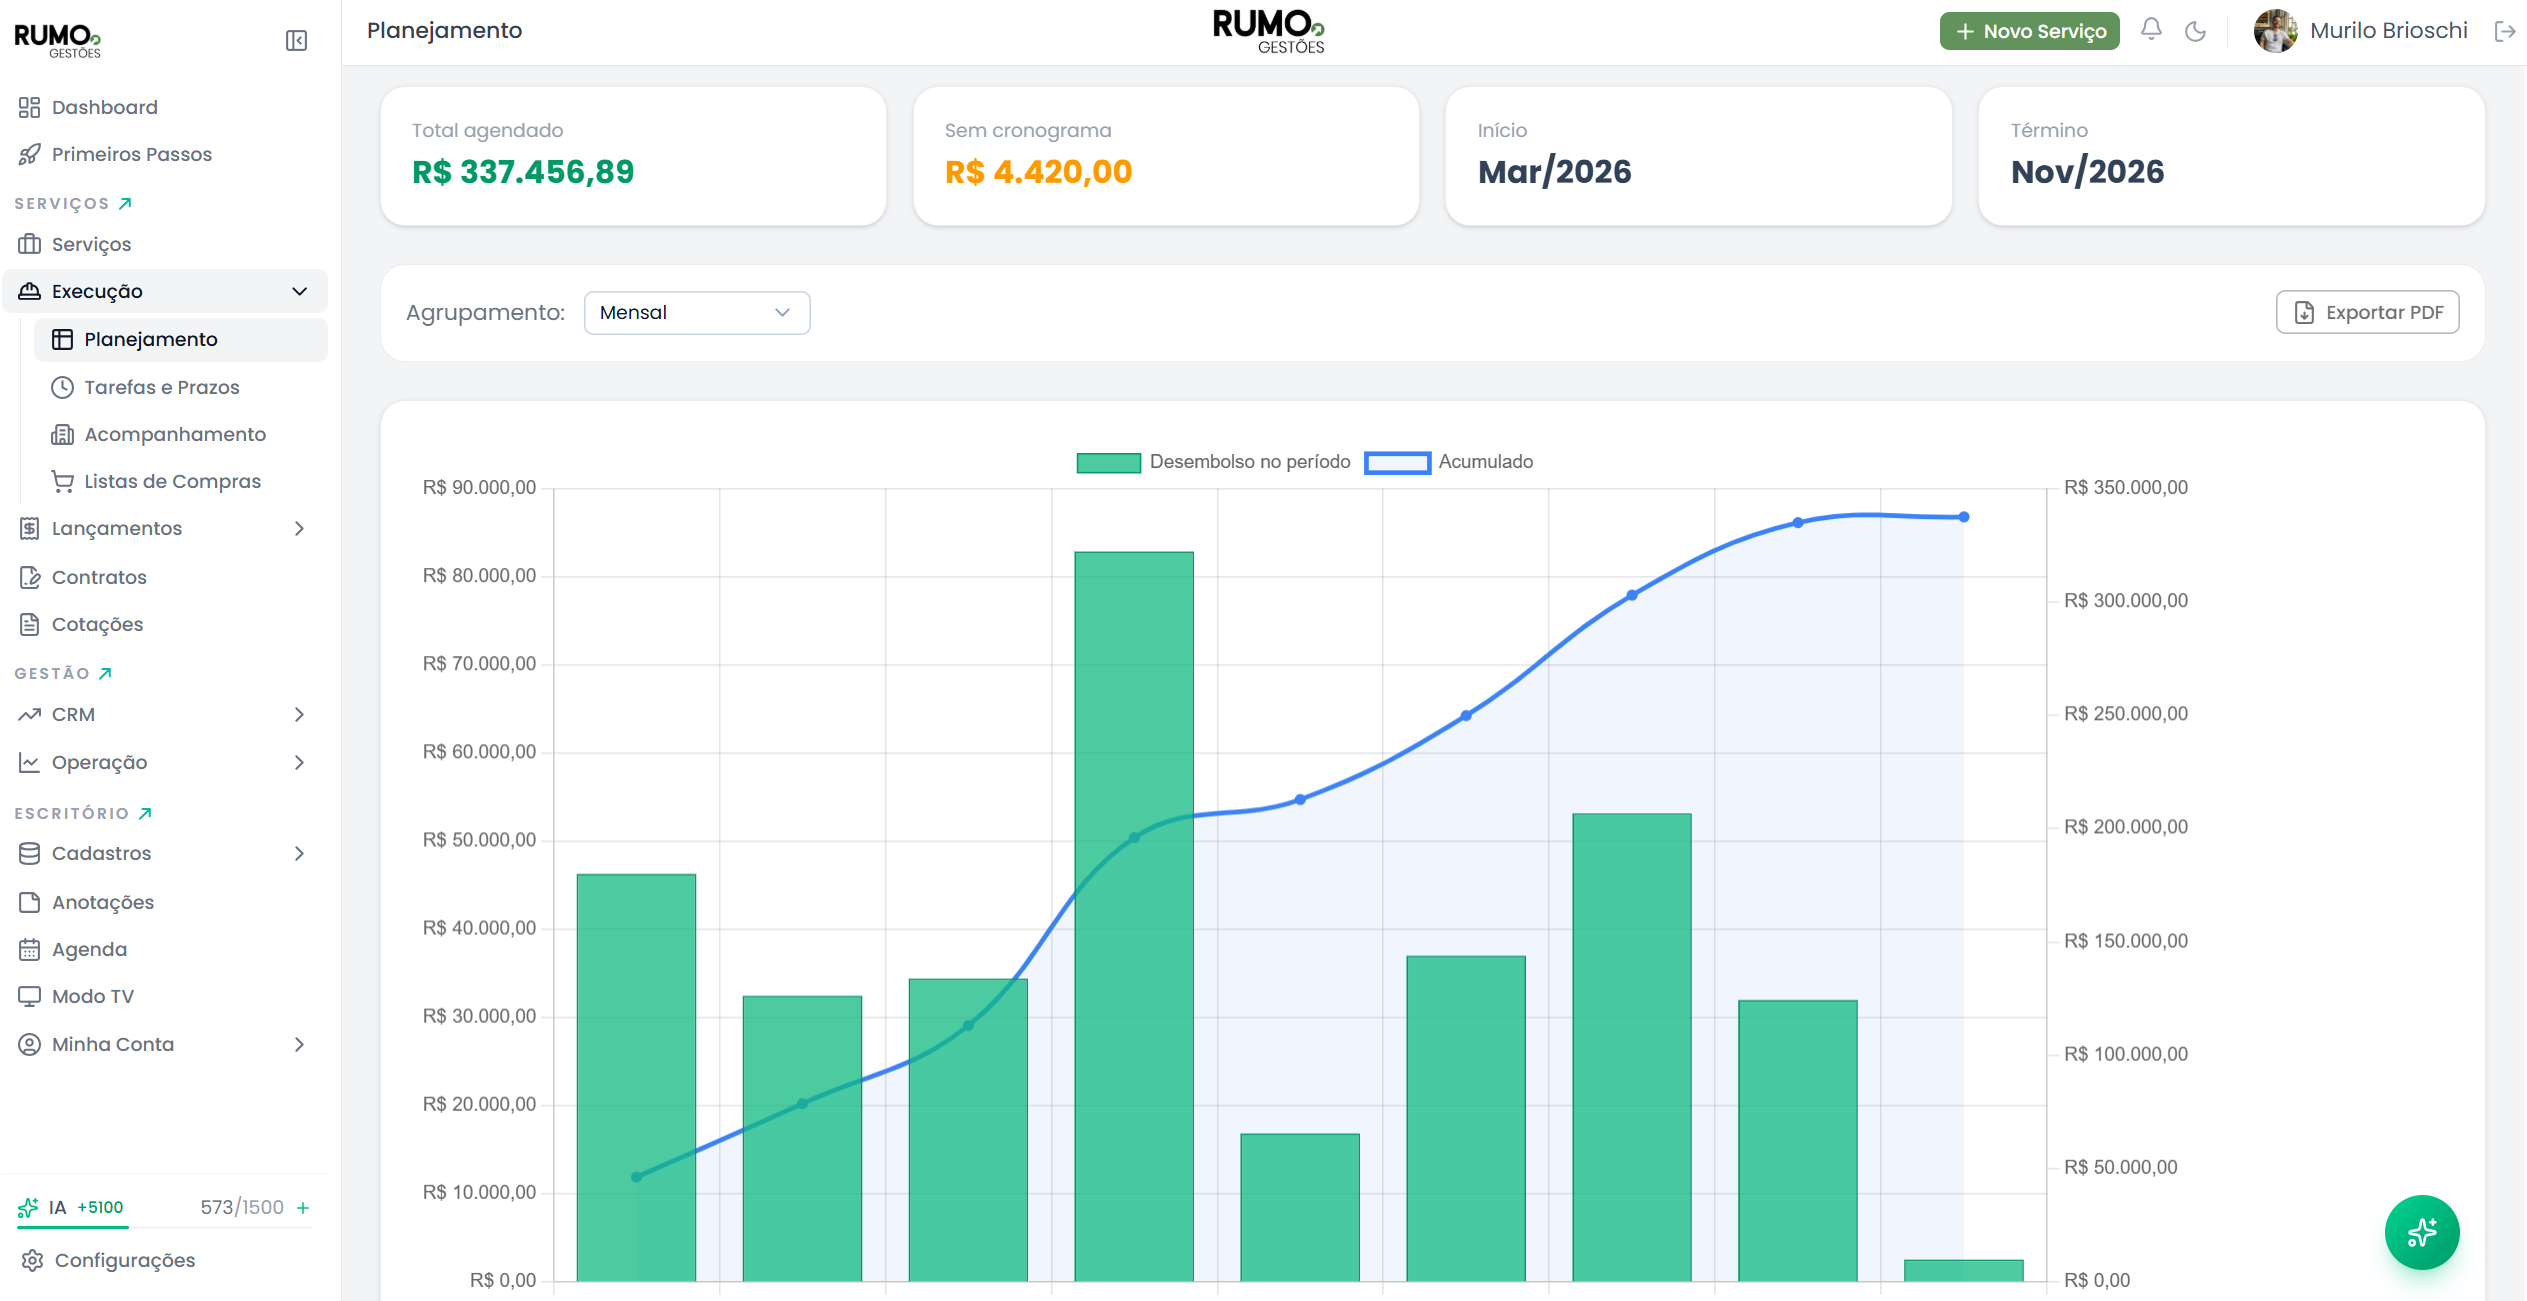This screenshot has width=2527, height=1301.
Task: Click the Anotações note icon
Action: click(30, 902)
